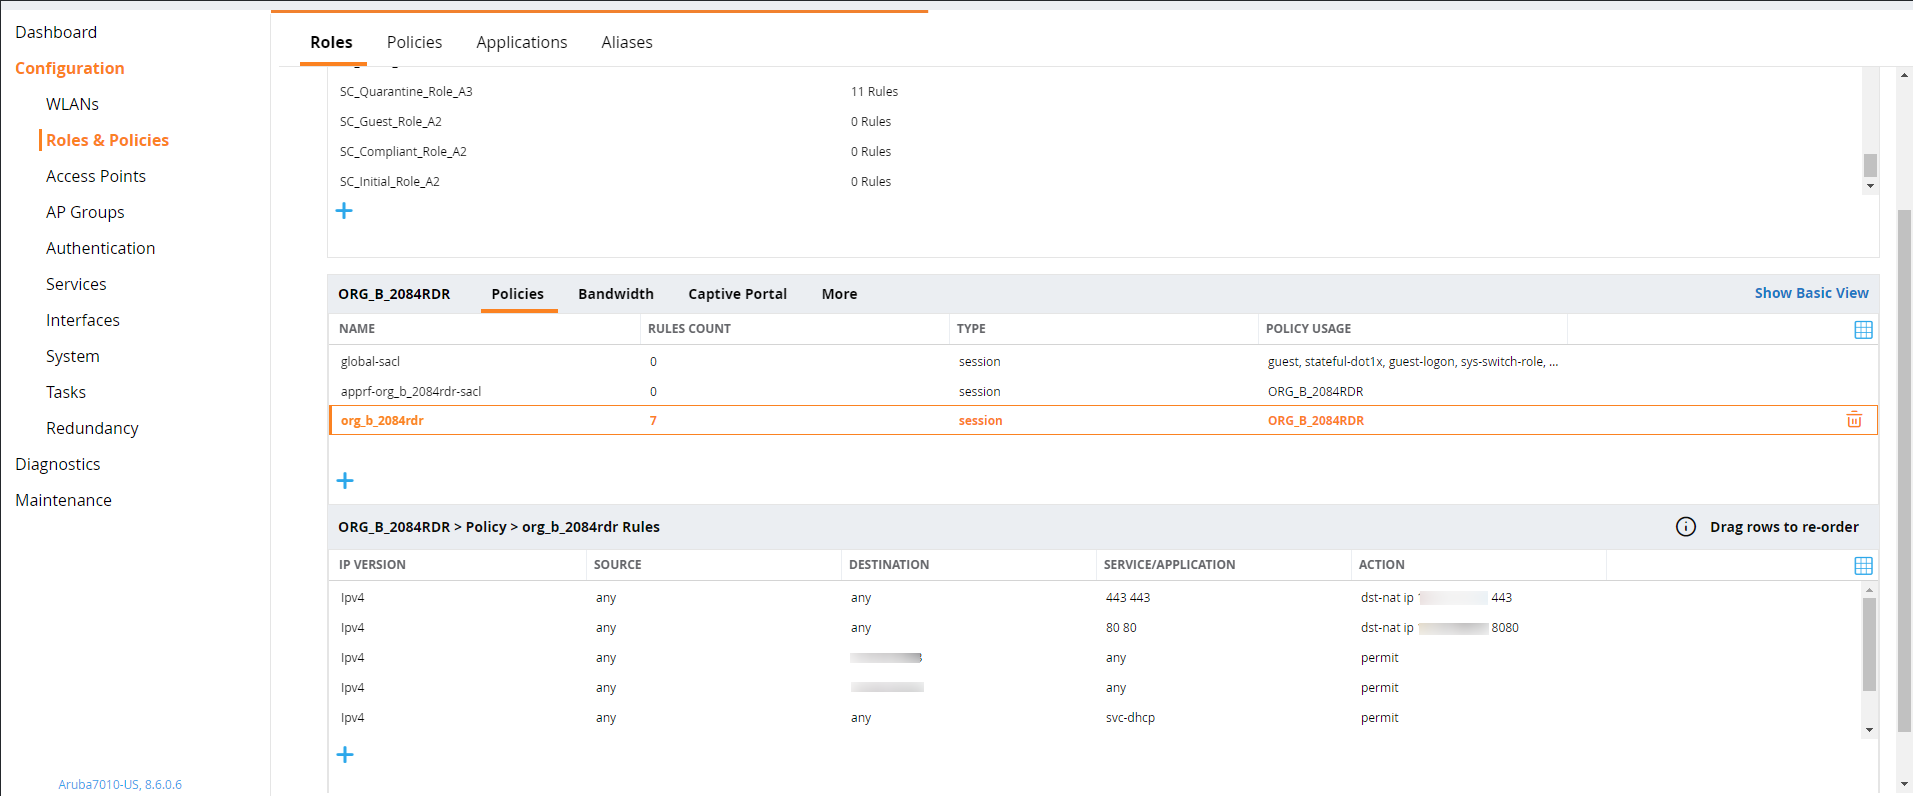The width and height of the screenshot is (1913, 796).
Task: Open the Applications tab
Action: tap(521, 42)
